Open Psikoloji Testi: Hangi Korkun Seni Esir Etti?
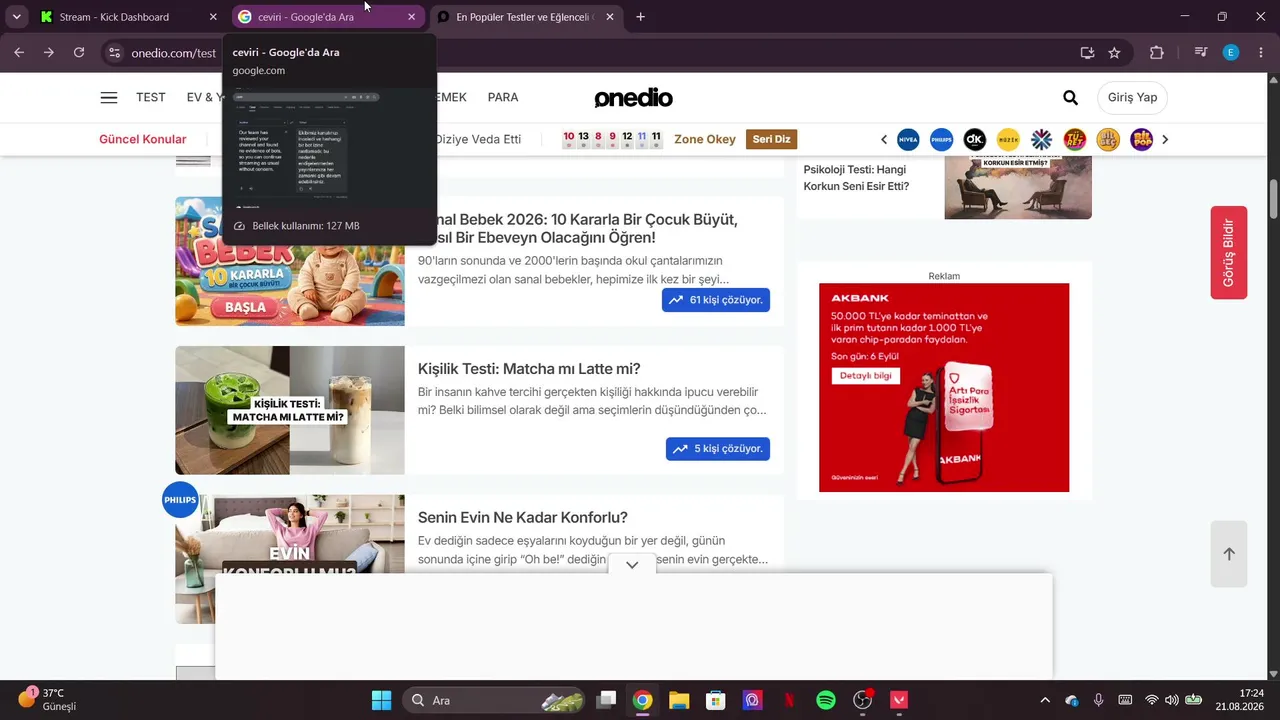The height and width of the screenshot is (720, 1280). (856, 178)
